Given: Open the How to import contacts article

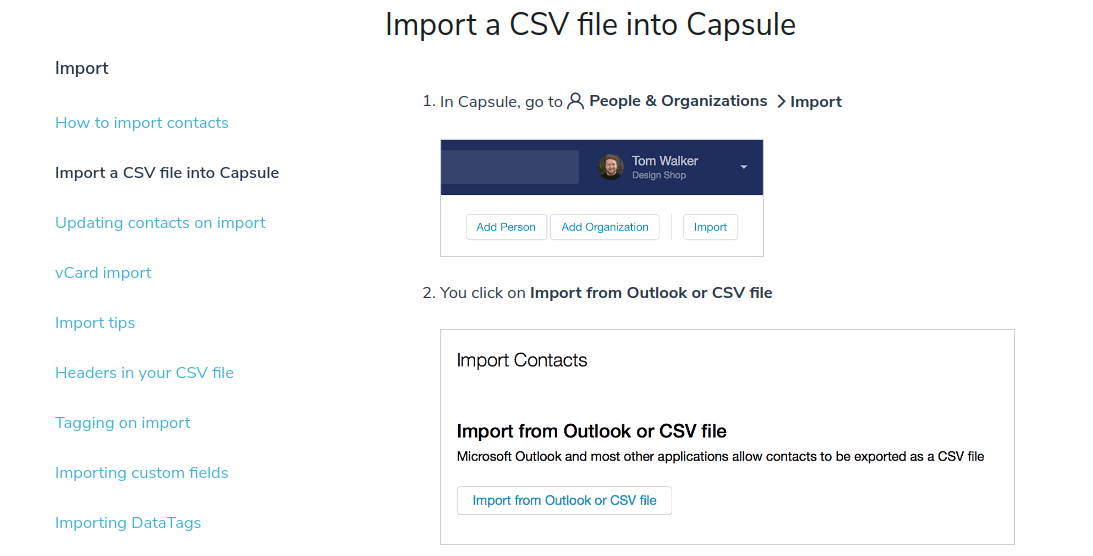Looking at the screenshot, I should pyautogui.click(x=142, y=123).
